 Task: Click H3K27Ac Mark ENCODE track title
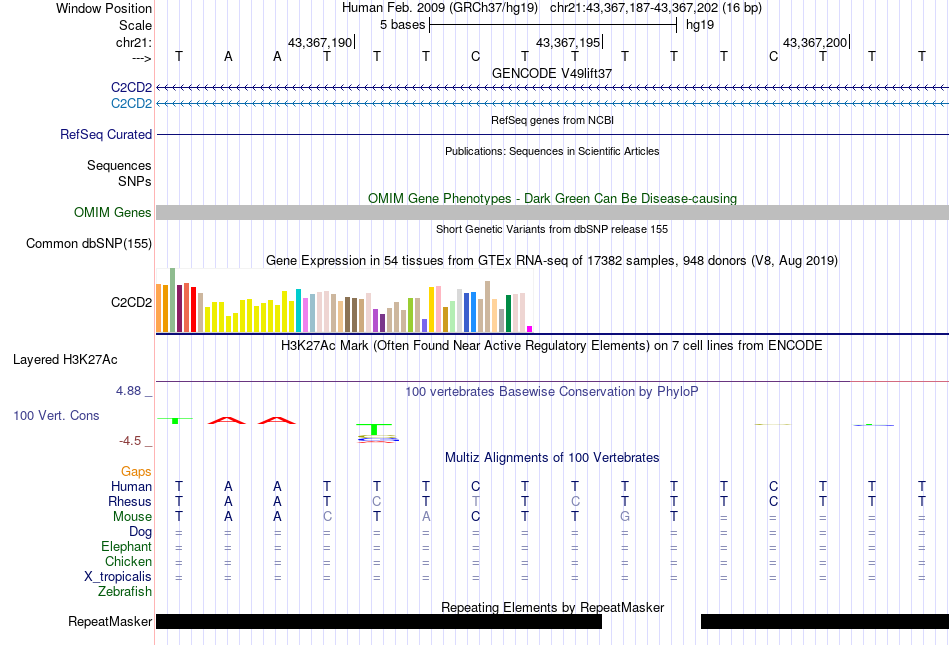click(x=552, y=345)
